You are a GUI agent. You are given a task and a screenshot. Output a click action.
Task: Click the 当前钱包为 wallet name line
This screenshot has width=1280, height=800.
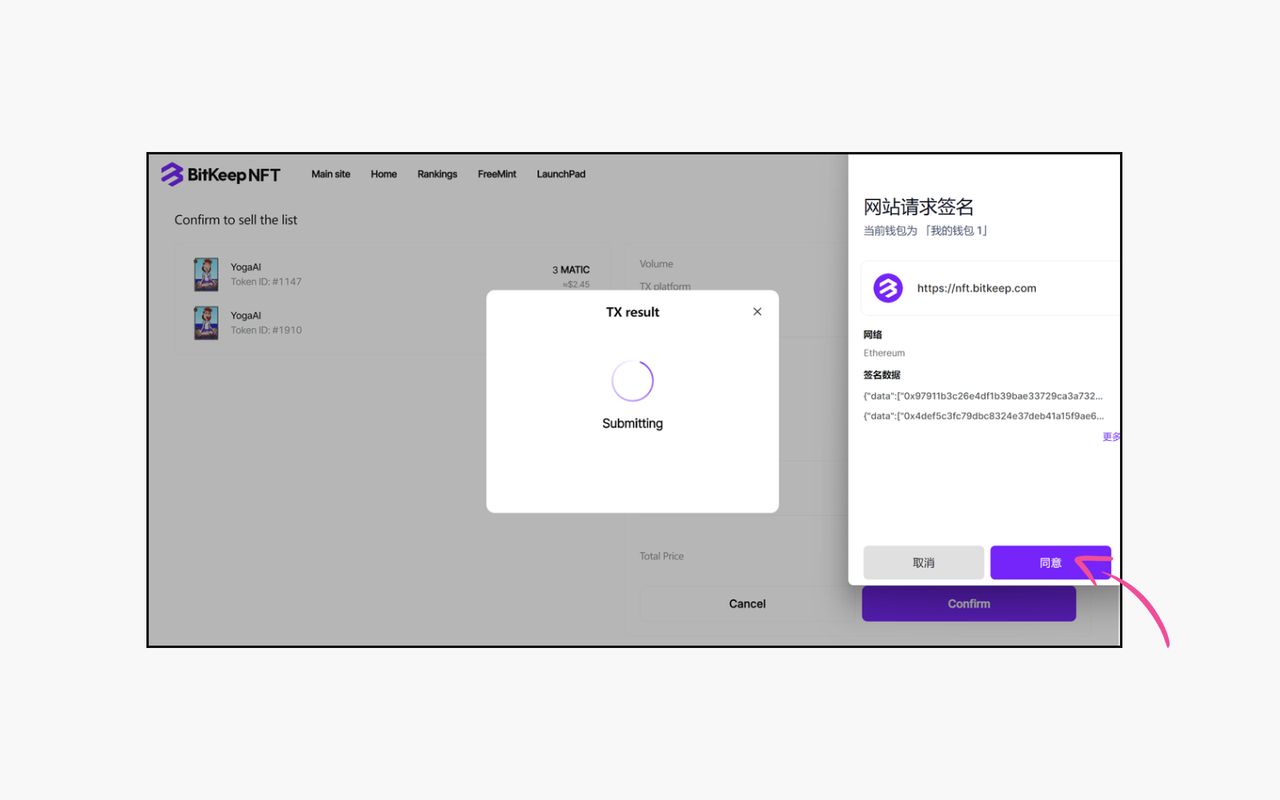tap(925, 231)
